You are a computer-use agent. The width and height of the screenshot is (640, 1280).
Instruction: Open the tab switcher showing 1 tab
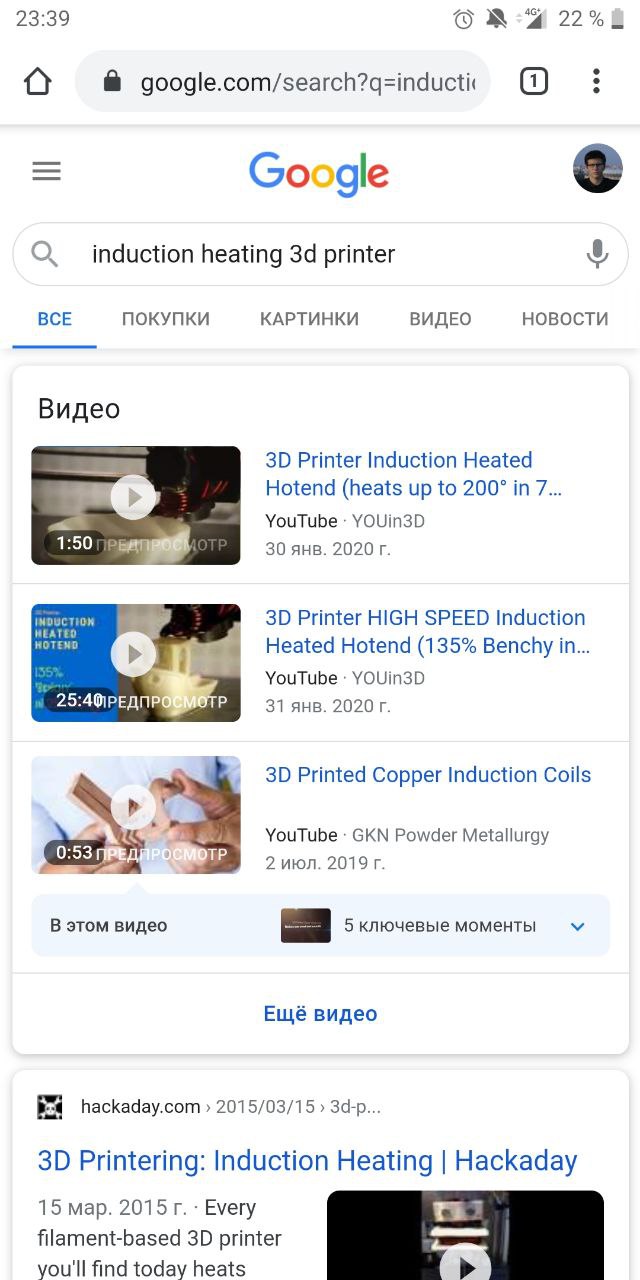tap(534, 81)
